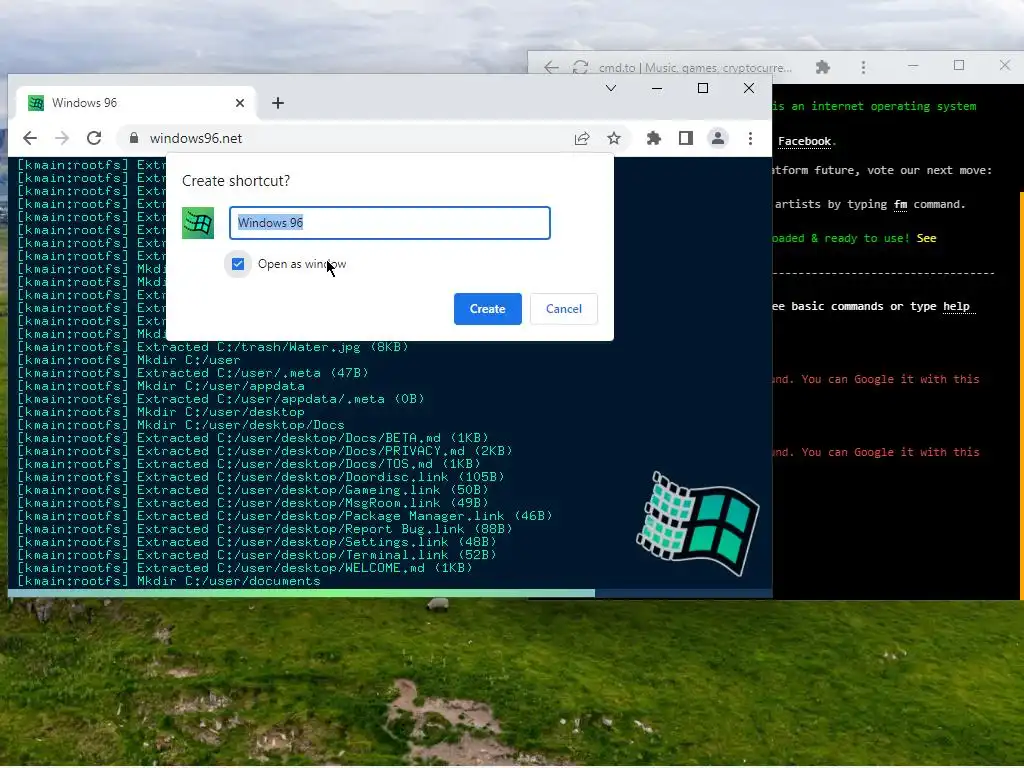The width and height of the screenshot is (1024, 768).
Task: Open the profile avatar menu
Action: [x=718, y=138]
